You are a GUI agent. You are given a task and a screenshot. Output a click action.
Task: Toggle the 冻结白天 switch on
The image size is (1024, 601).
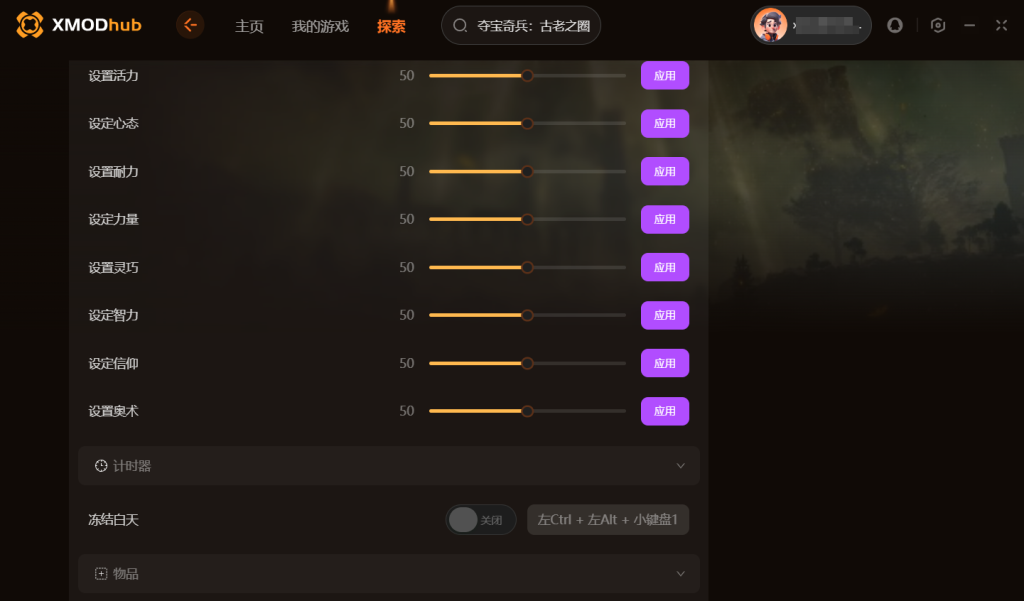tap(481, 520)
